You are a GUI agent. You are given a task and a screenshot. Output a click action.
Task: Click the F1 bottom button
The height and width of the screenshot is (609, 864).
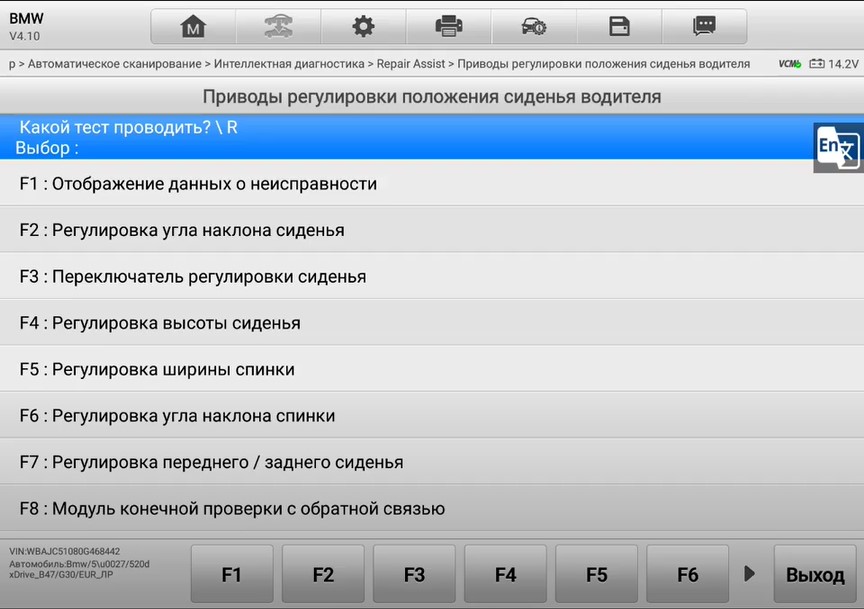(232, 574)
